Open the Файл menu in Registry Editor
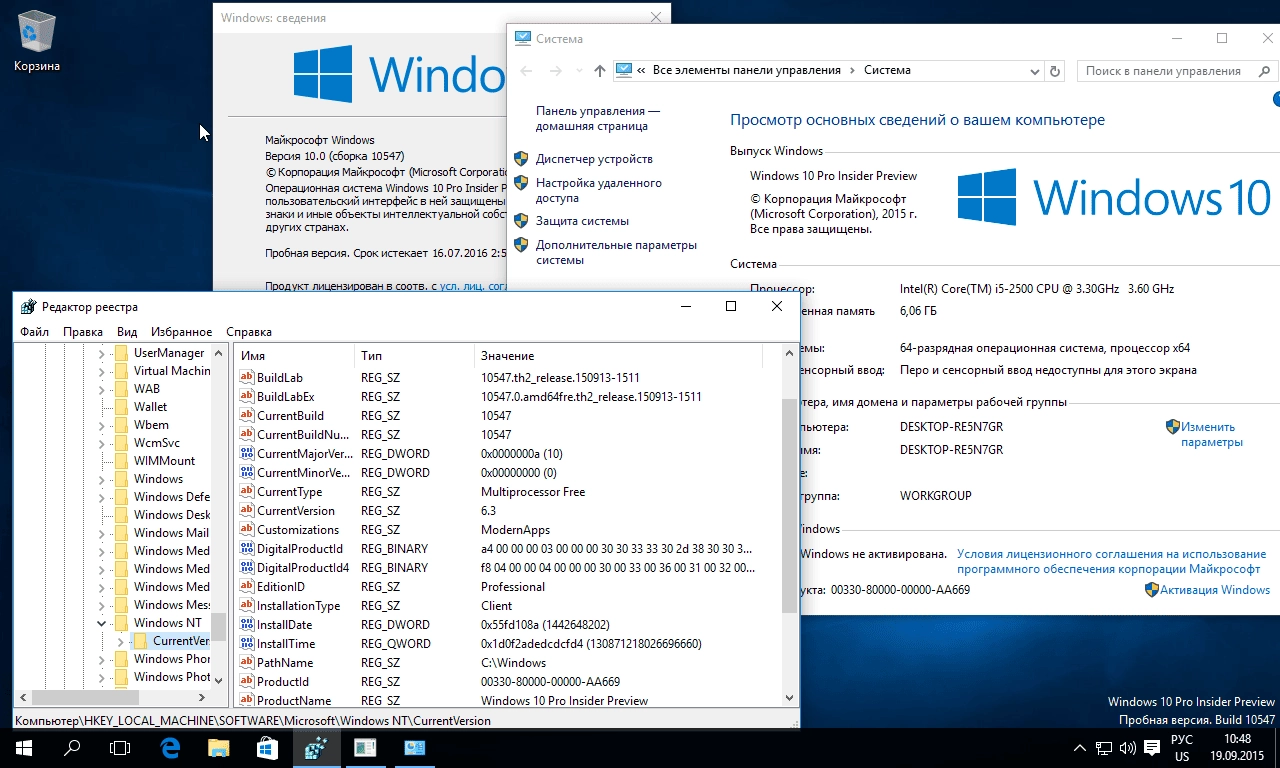 (34, 332)
